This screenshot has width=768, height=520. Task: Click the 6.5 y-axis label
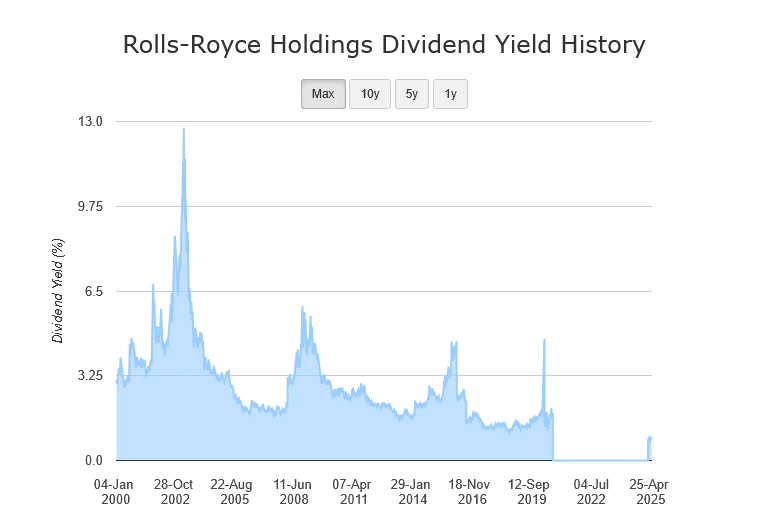(x=94, y=291)
